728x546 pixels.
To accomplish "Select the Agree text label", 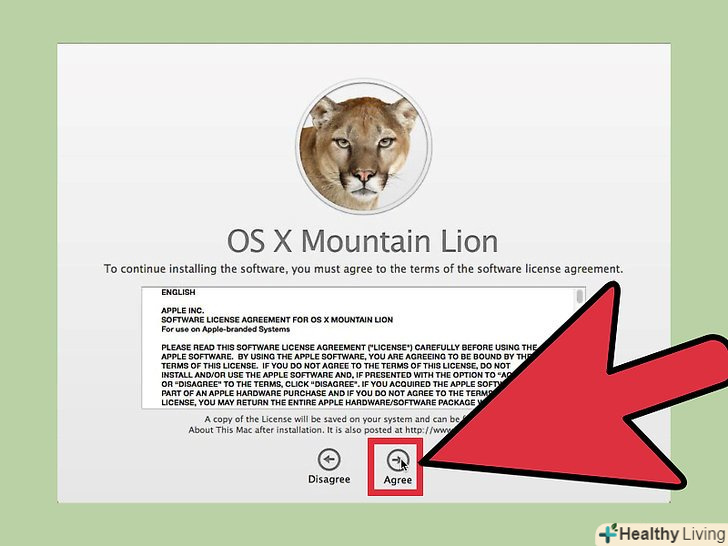I will coord(397,480).
